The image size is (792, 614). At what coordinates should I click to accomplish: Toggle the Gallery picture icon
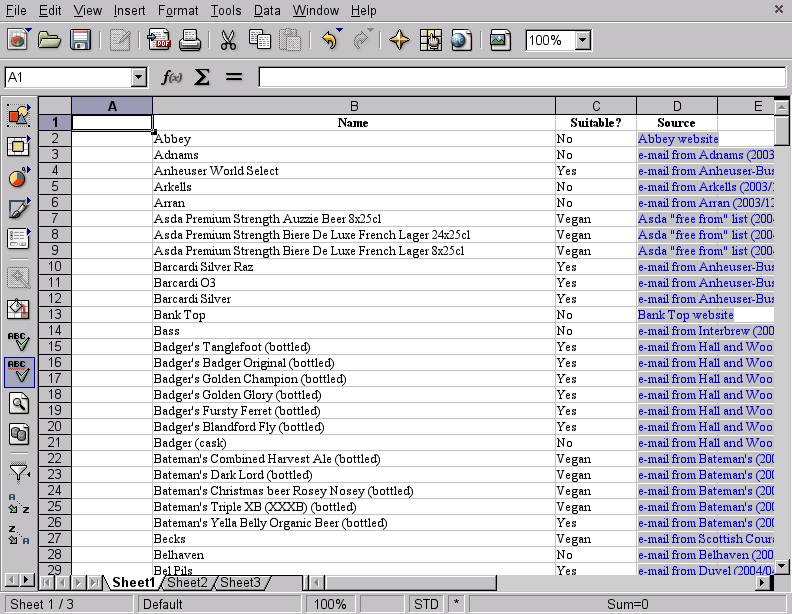pyautogui.click(x=500, y=40)
